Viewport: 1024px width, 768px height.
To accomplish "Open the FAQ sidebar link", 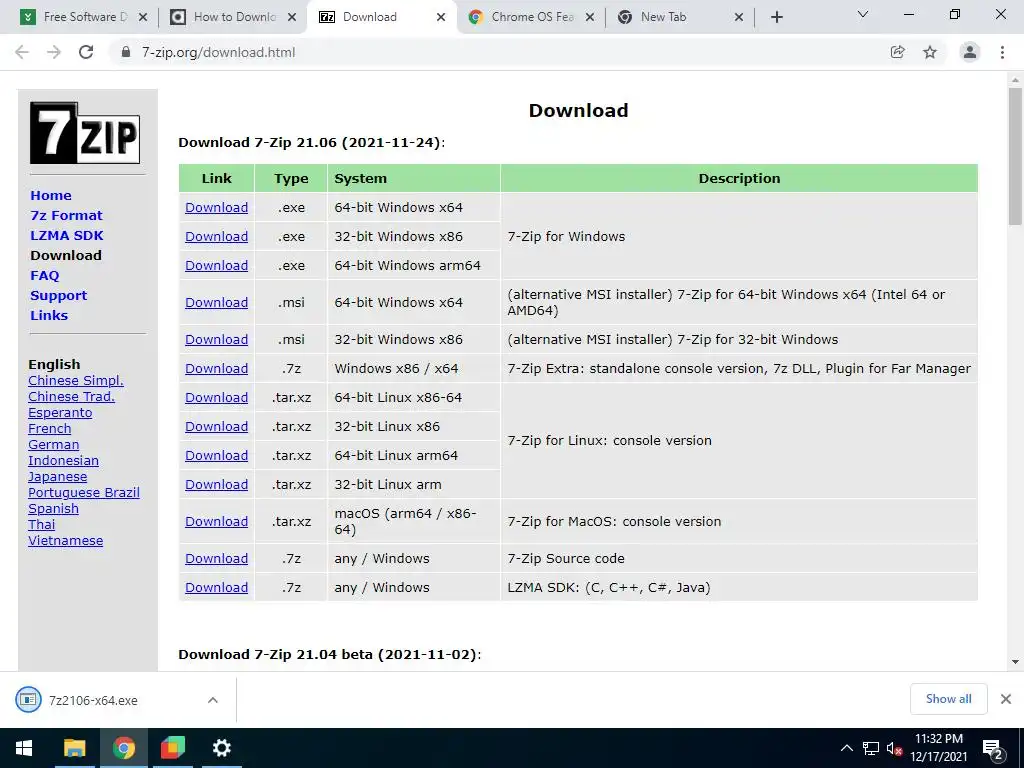I will (44, 276).
